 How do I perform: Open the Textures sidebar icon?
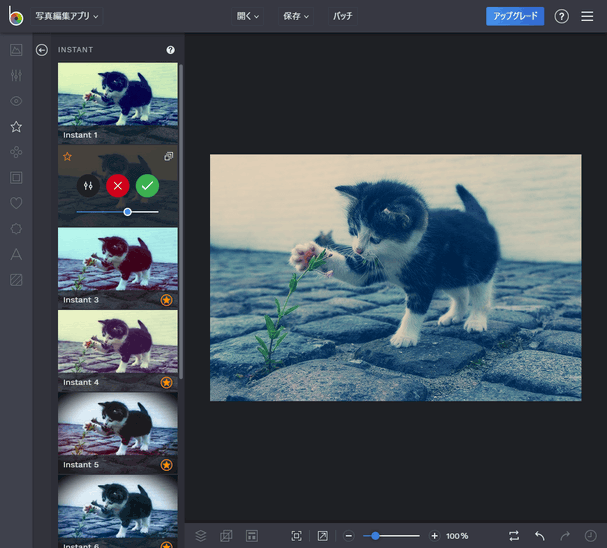coord(16,280)
